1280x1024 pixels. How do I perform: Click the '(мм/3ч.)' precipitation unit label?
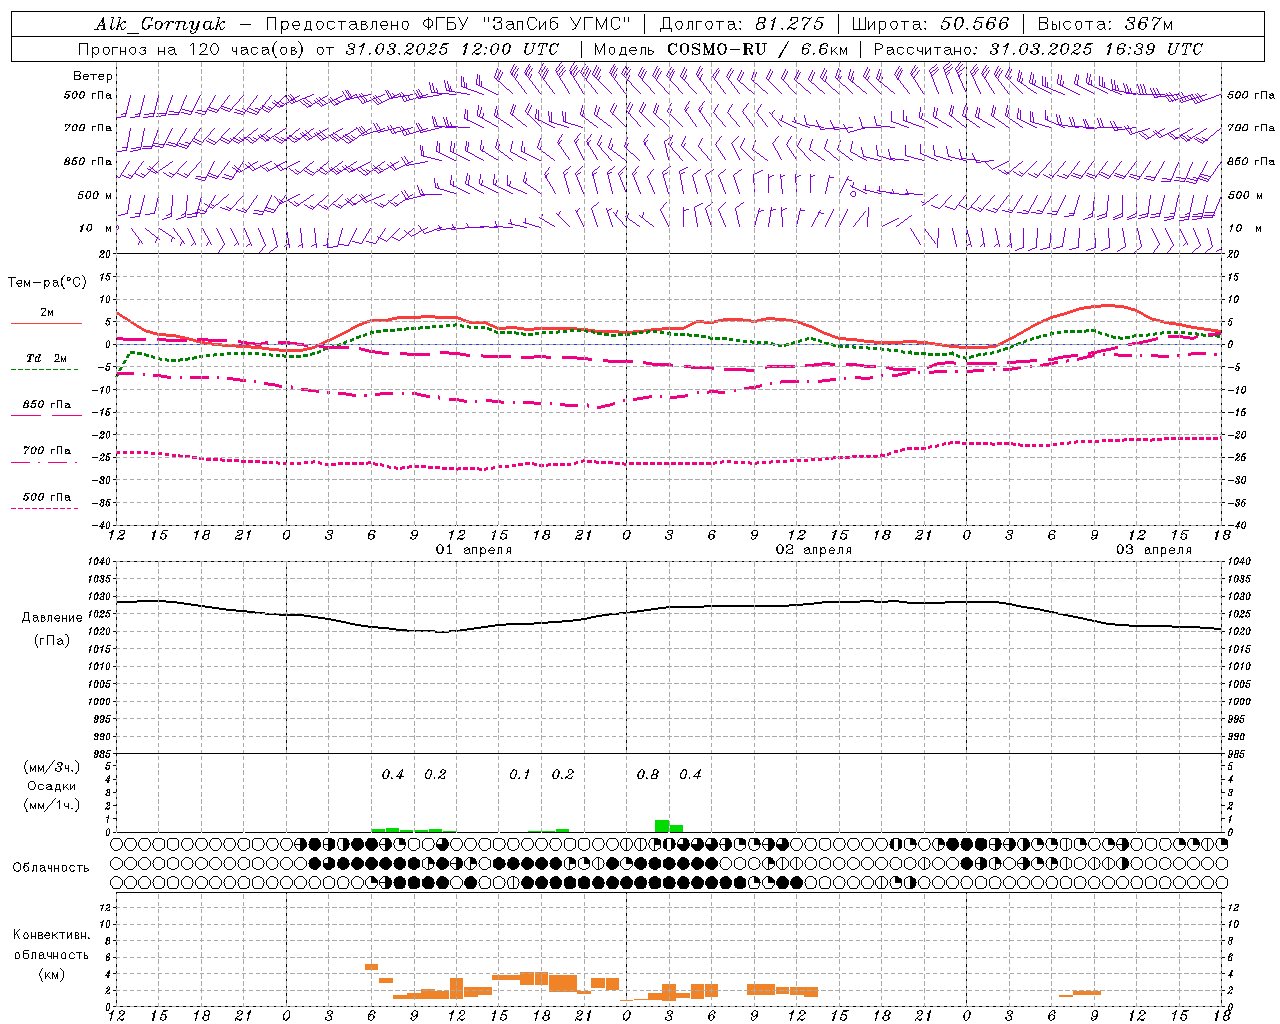tap(51, 767)
